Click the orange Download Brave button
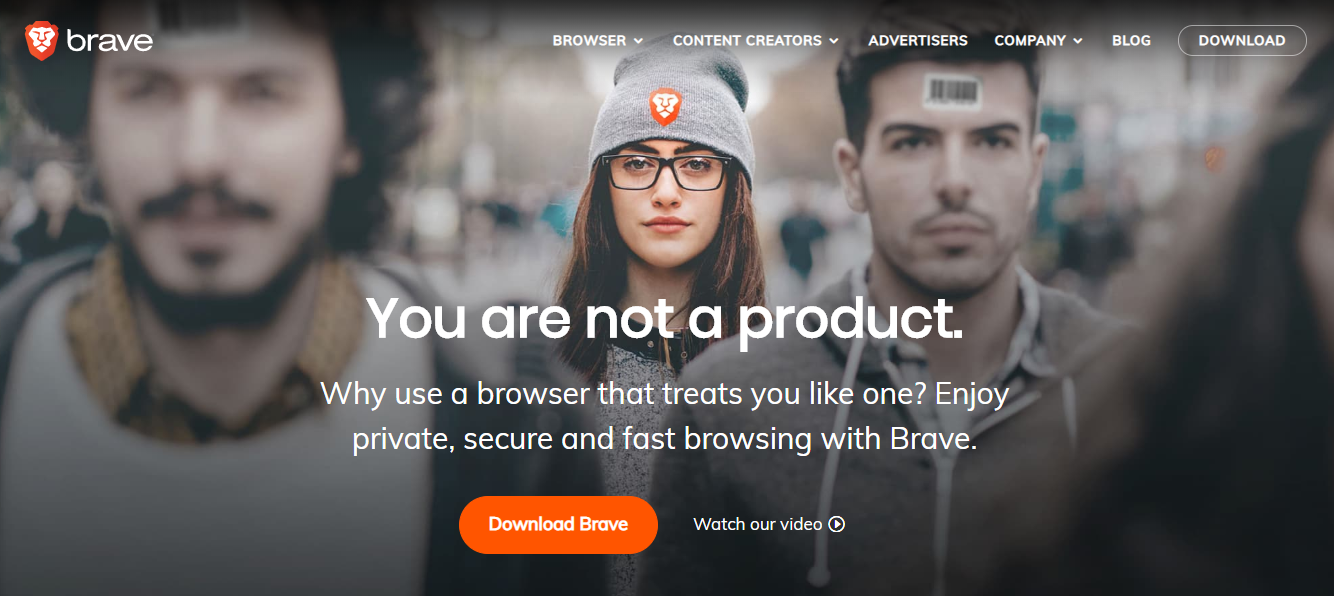Image resolution: width=1334 pixels, height=596 pixels. tap(558, 524)
